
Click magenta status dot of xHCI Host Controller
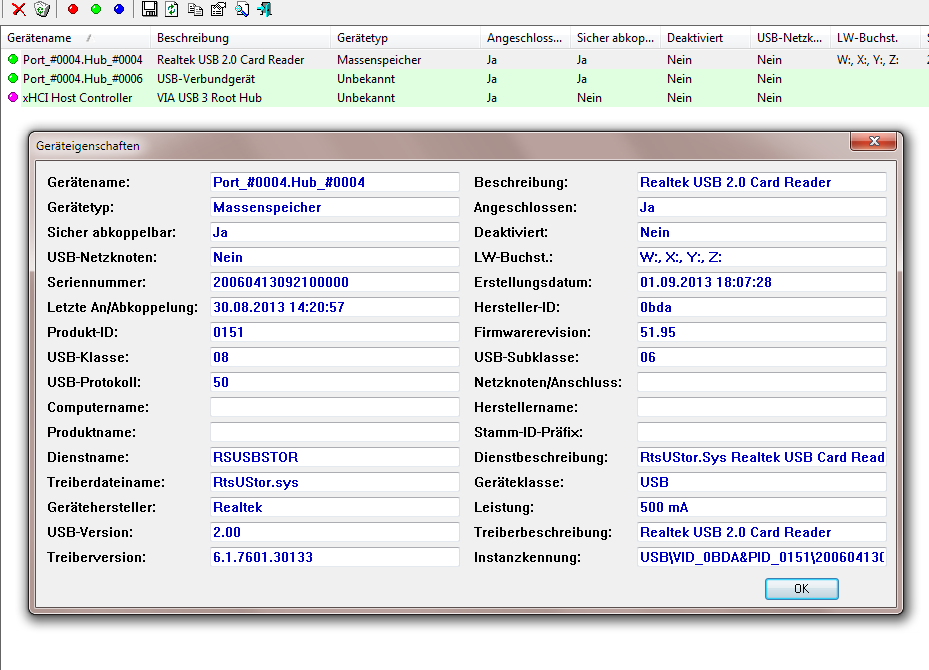[12, 97]
